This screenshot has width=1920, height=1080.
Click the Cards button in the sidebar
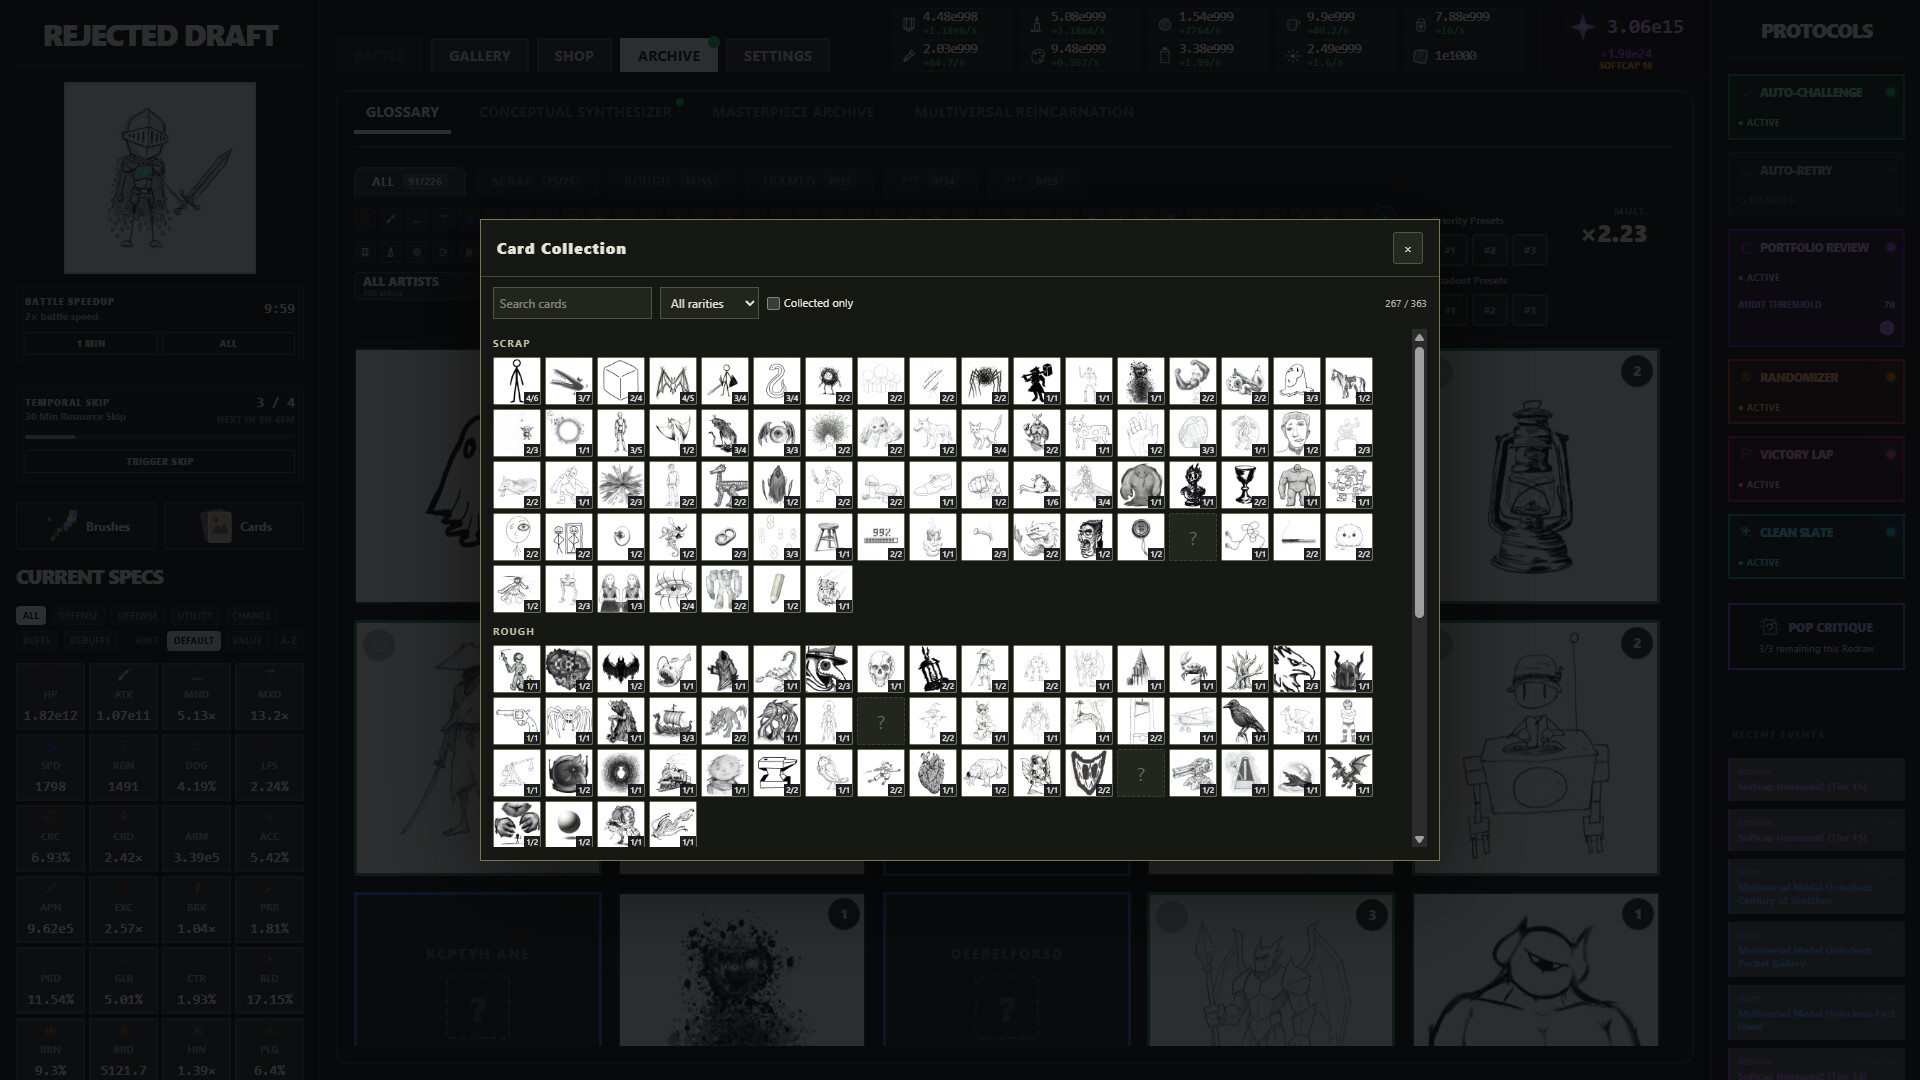click(234, 526)
